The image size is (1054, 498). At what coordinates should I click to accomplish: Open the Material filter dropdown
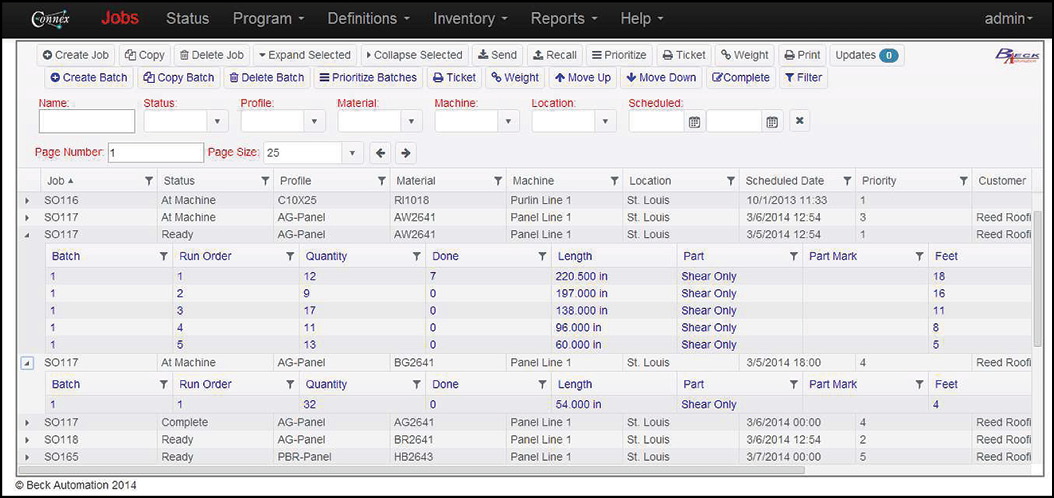coord(412,122)
